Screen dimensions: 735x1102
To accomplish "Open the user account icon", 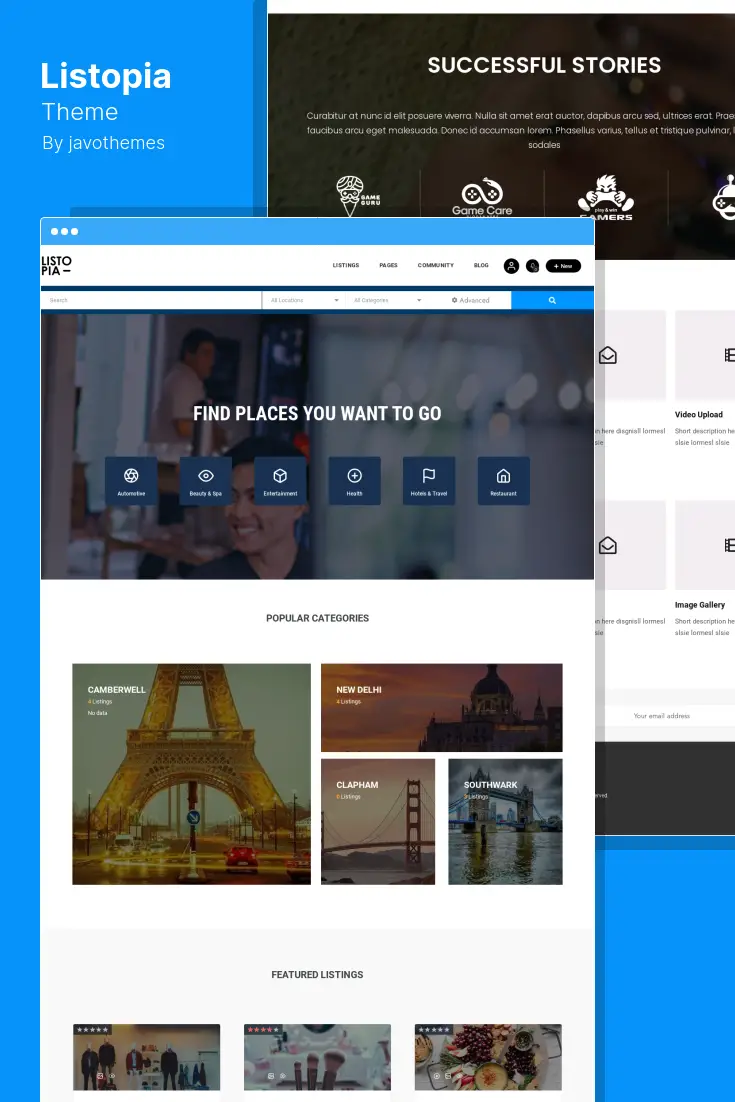I will 512,266.
